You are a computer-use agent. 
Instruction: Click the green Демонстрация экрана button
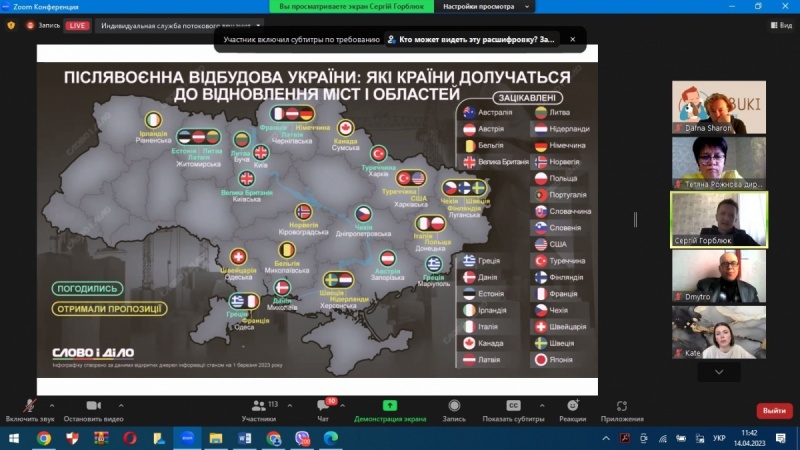click(x=390, y=409)
